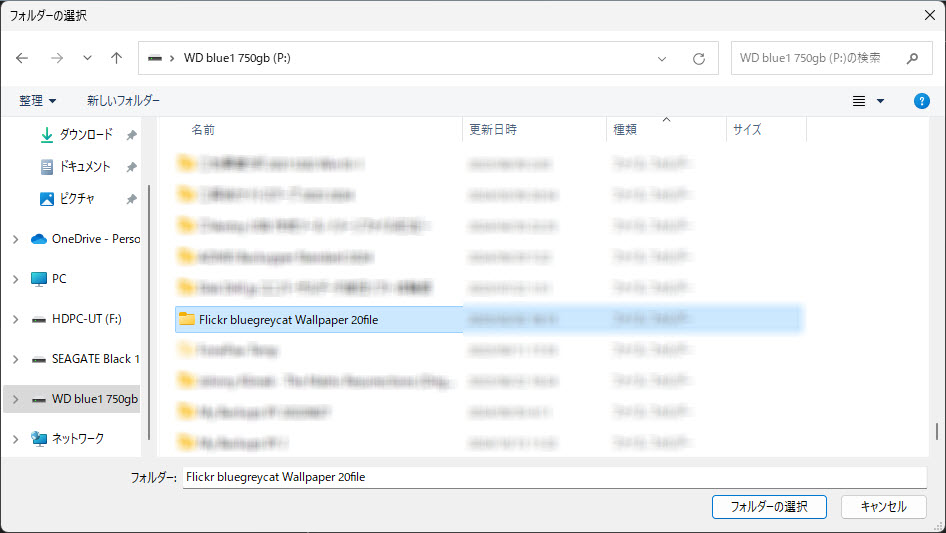Open the Organize (整理) menu
The image size is (946, 533).
38,101
